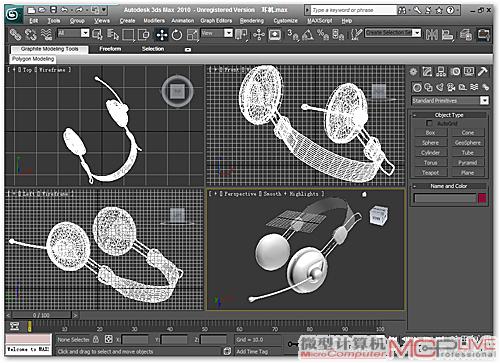Collapse the Name and Color rollout
Screen dimensions: 500x363
click(449, 186)
